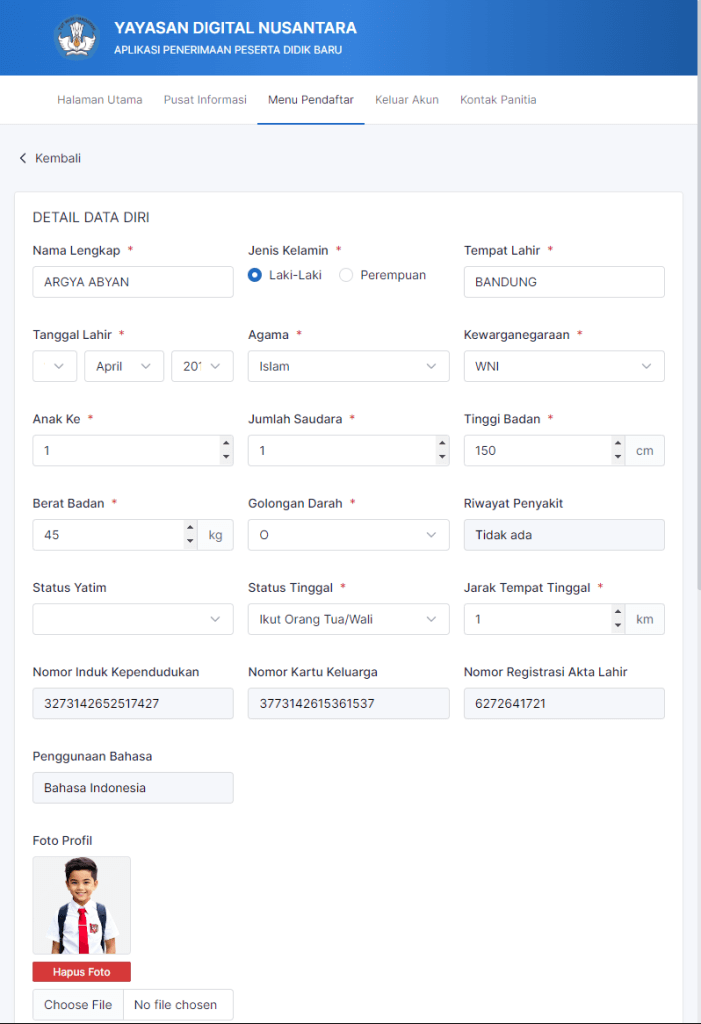
Task: Select the Perempuan radio button
Action: click(x=346, y=275)
